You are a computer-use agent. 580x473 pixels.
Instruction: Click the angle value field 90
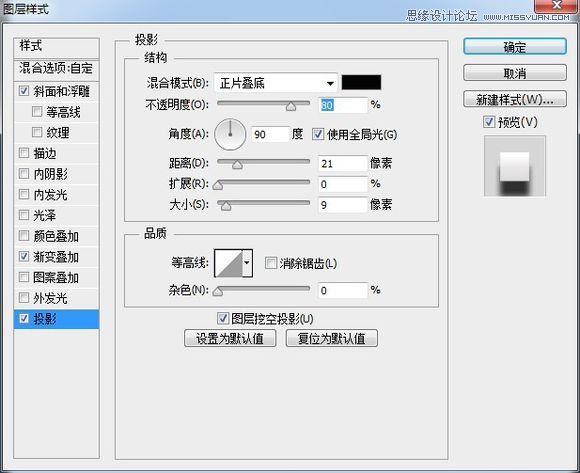pos(270,134)
